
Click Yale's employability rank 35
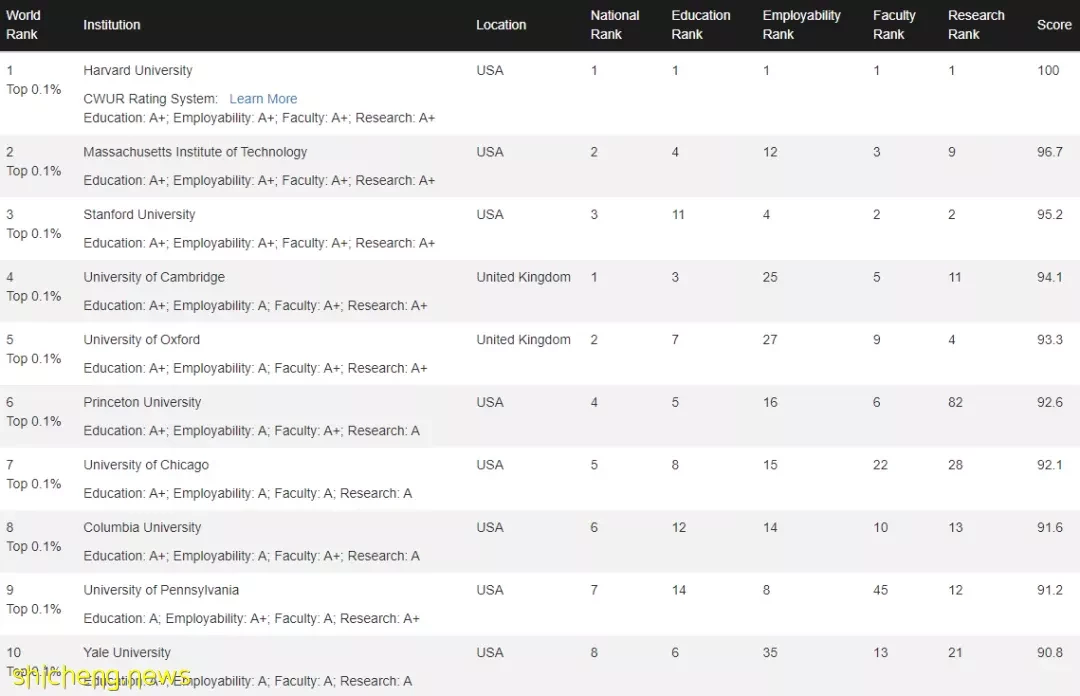tap(770, 653)
